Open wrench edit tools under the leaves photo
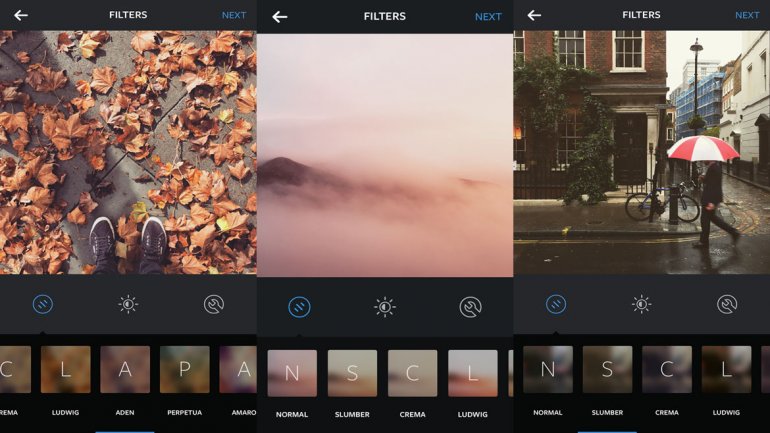The width and height of the screenshot is (770, 433). (x=214, y=304)
